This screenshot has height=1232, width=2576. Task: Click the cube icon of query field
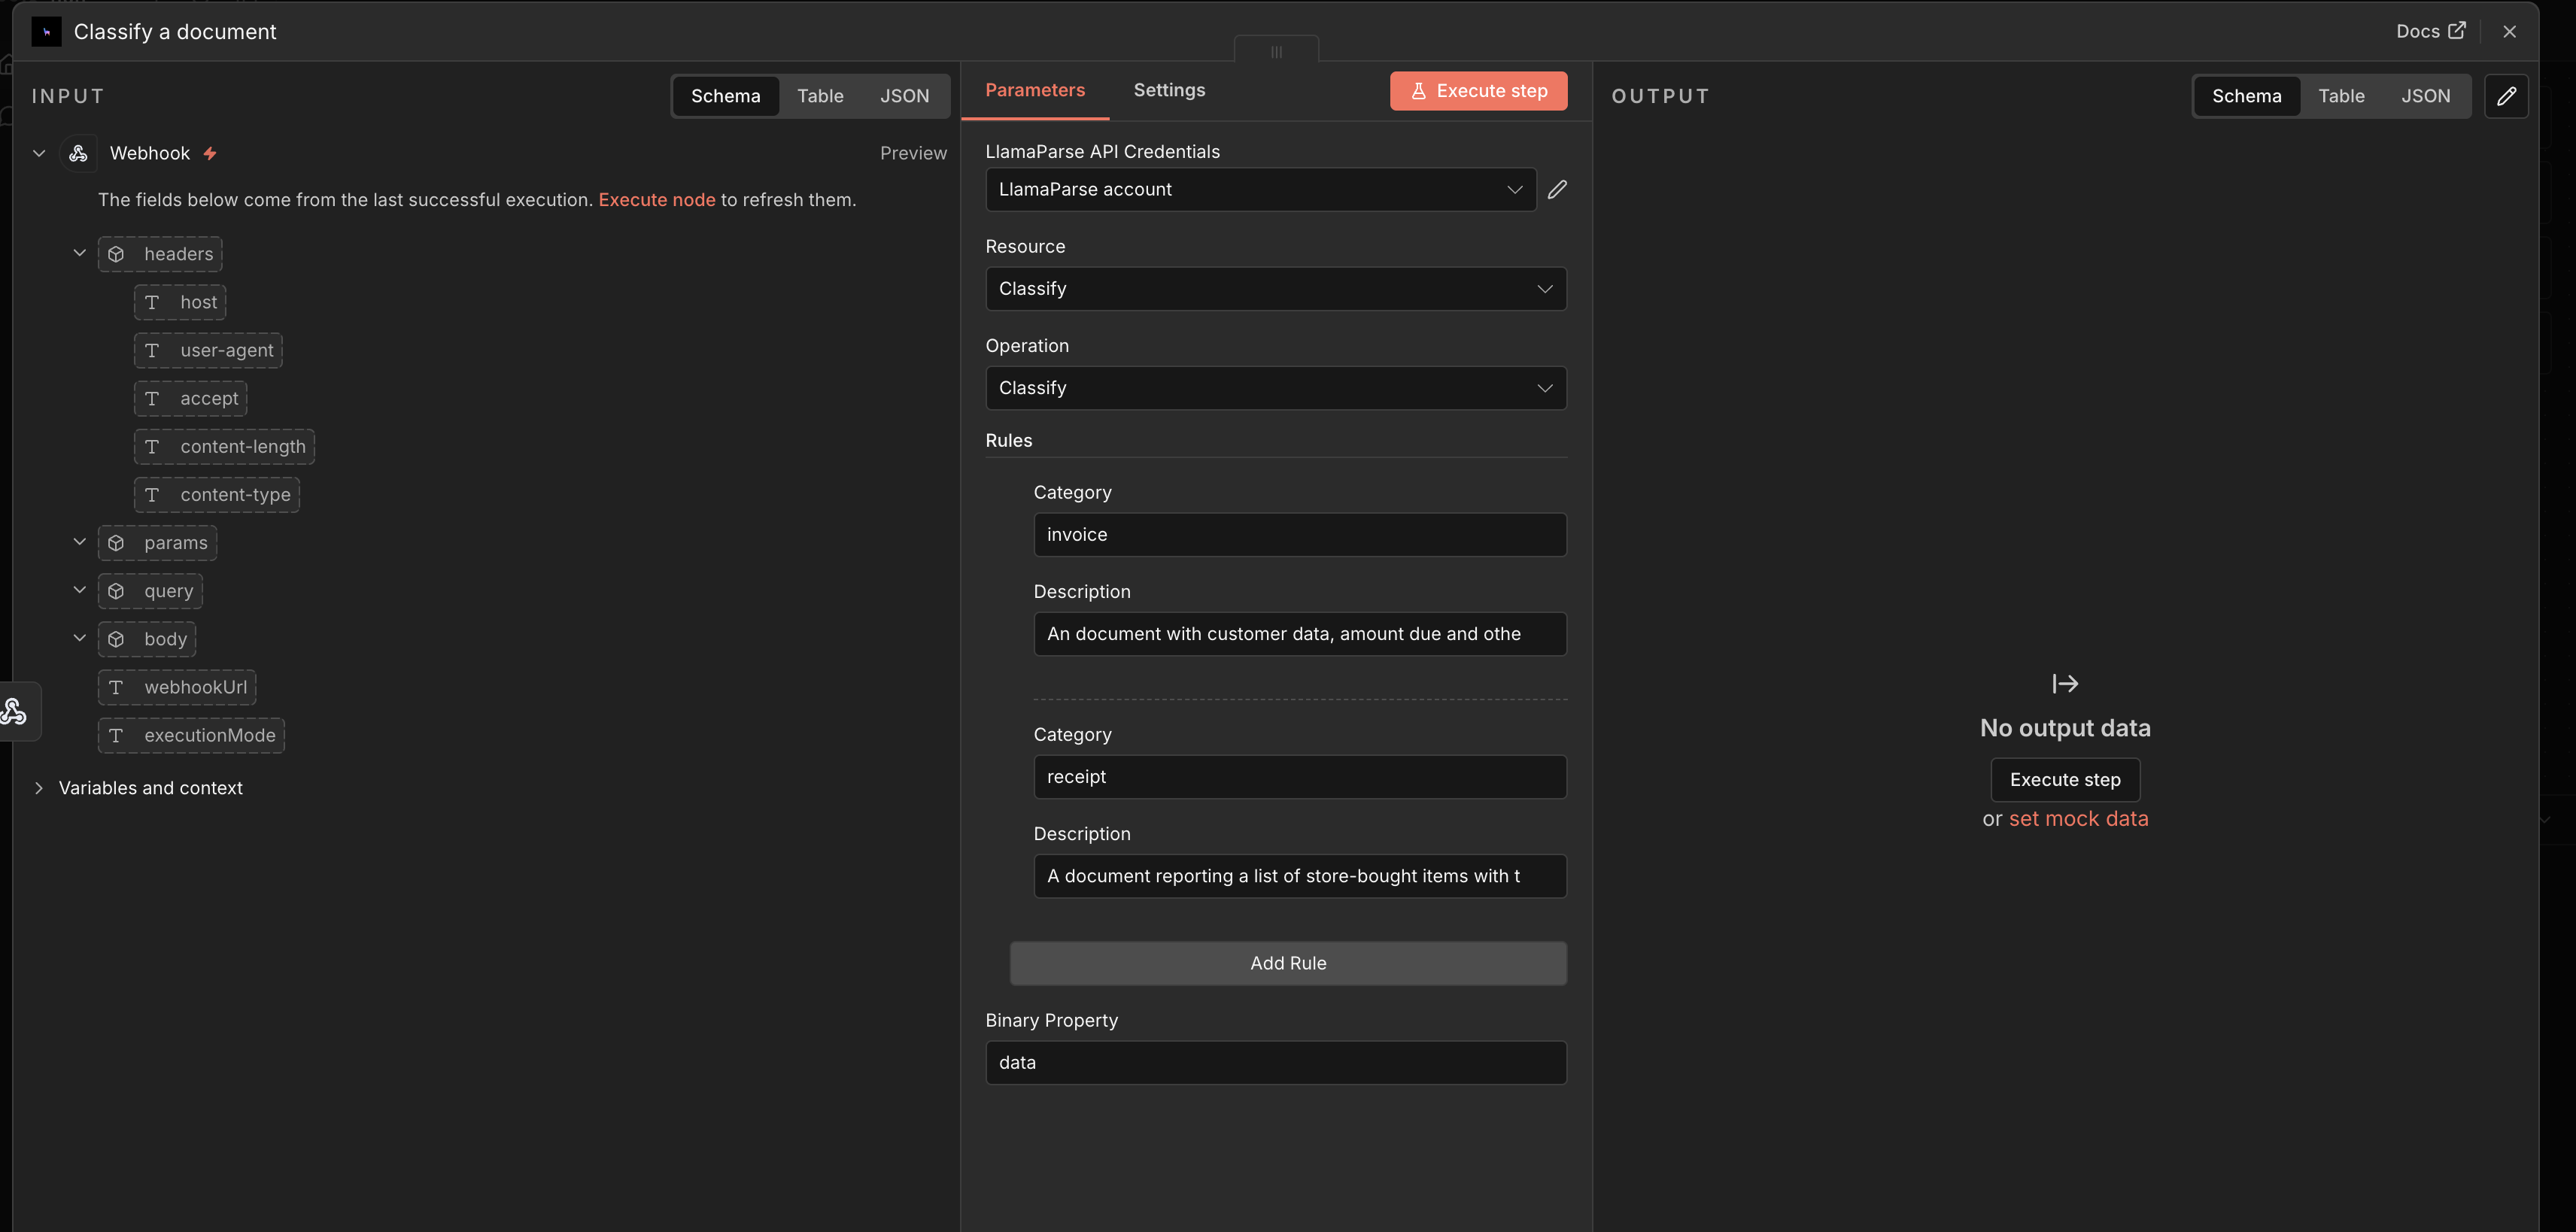tap(116, 591)
